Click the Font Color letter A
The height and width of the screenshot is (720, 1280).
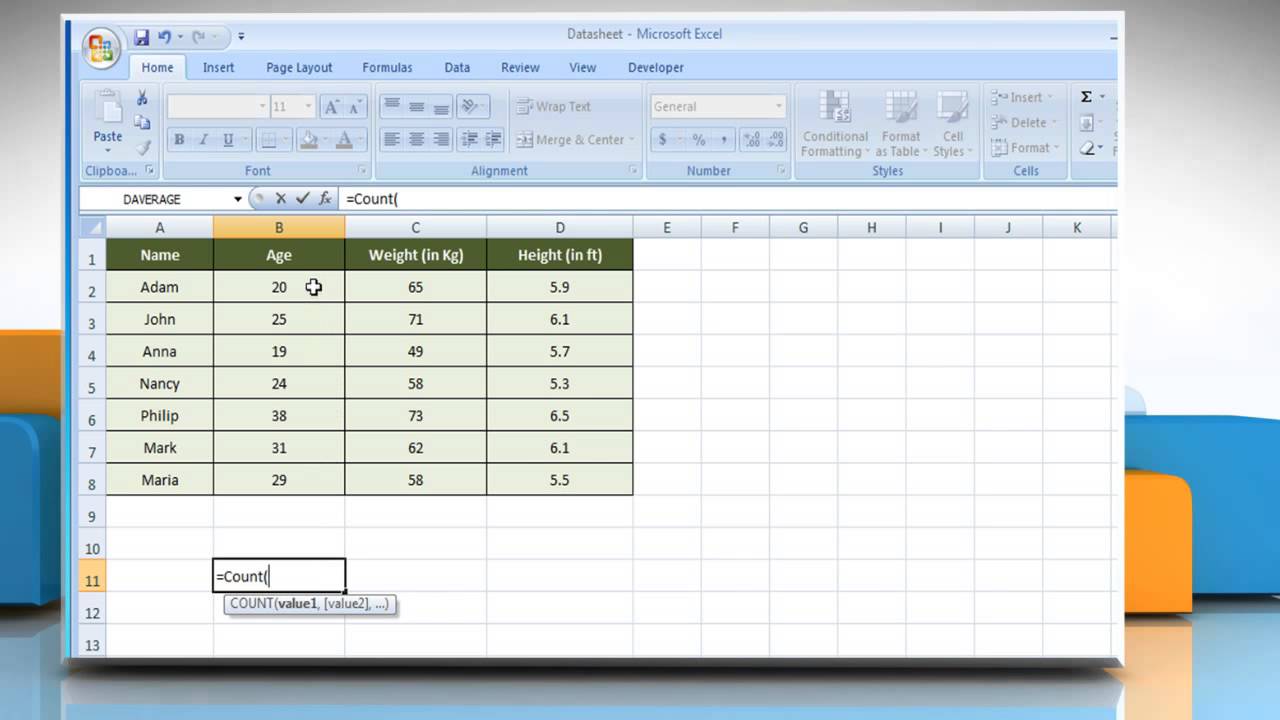[x=344, y=140]
